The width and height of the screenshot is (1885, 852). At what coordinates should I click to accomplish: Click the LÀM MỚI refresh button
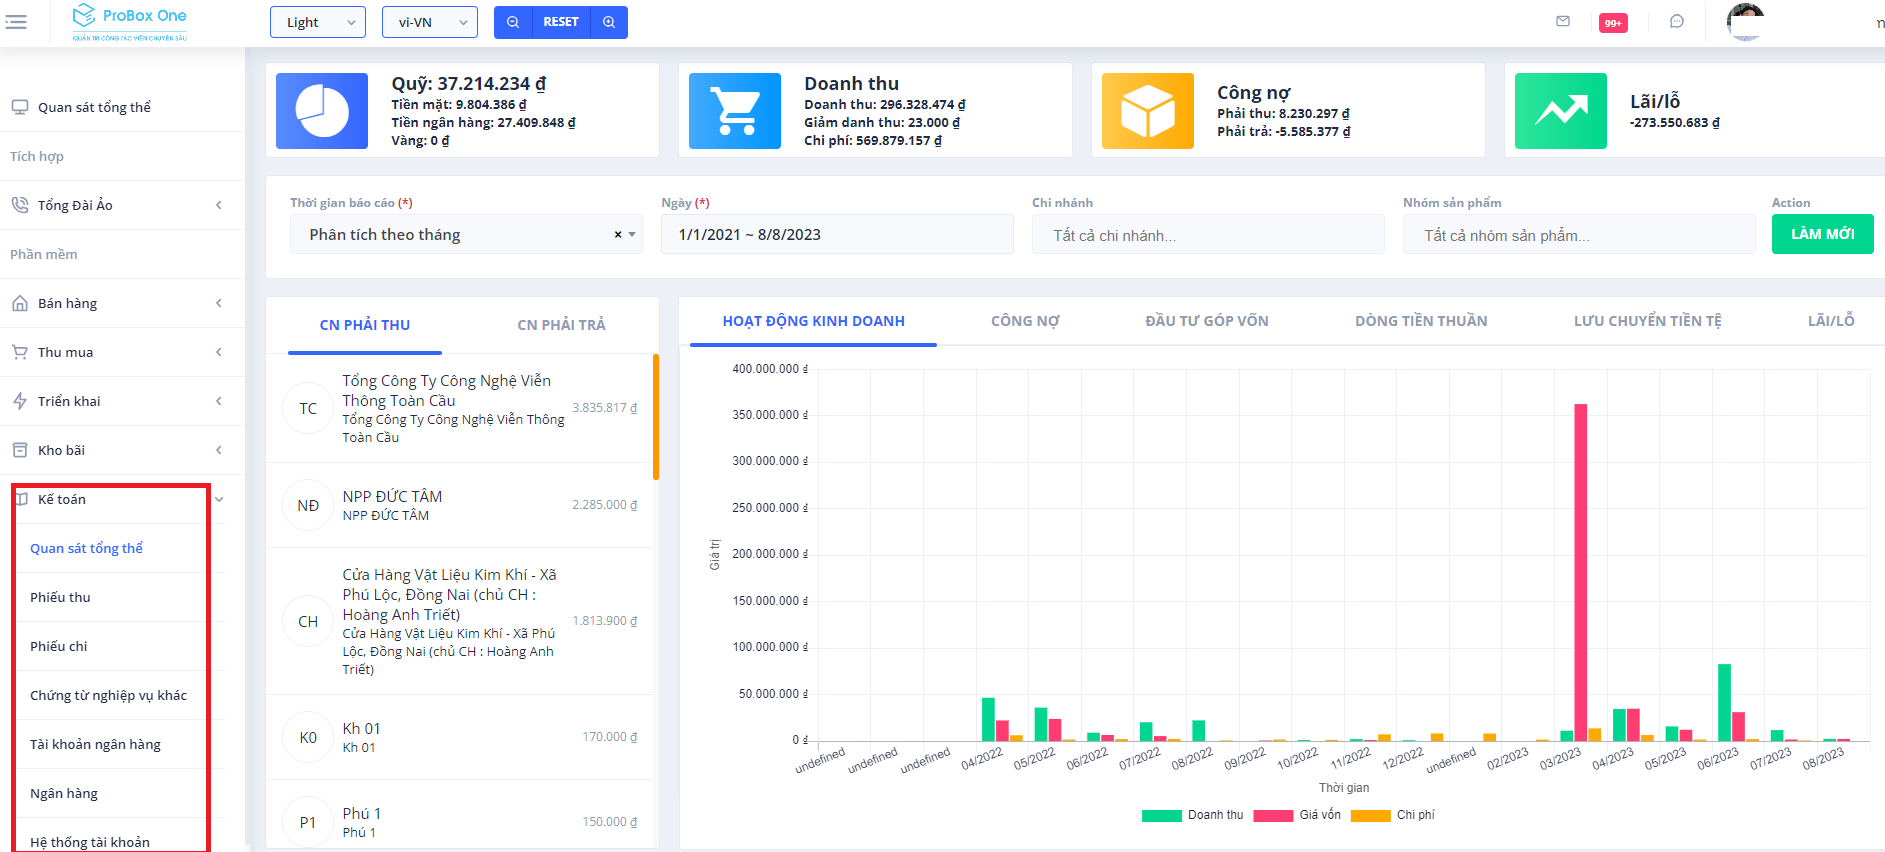(x=1822, y=234)
